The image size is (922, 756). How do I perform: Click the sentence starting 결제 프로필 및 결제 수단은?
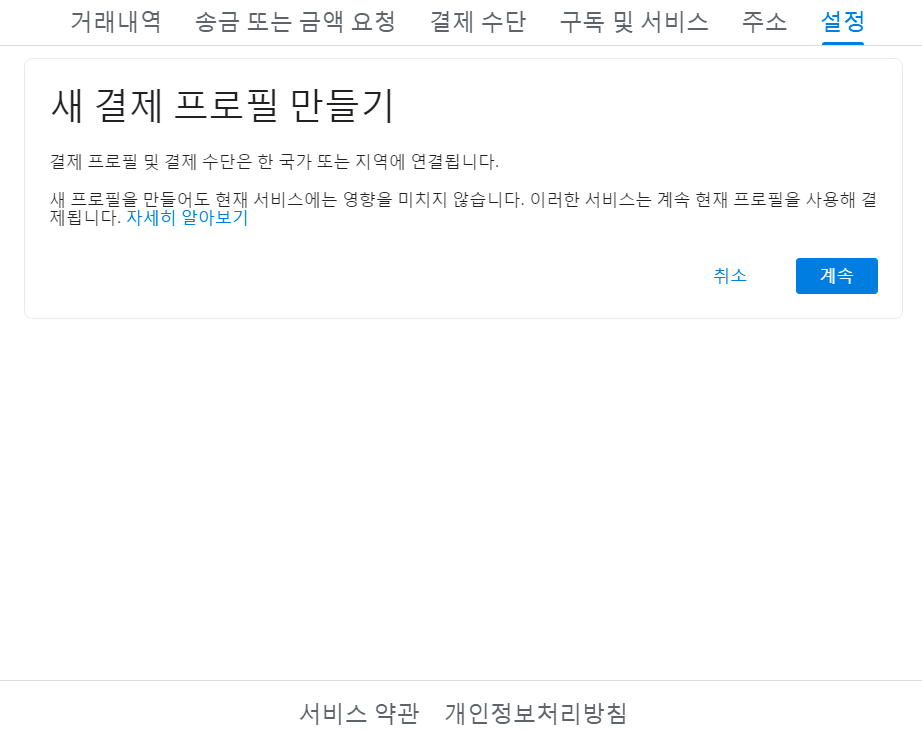(274, 161)
